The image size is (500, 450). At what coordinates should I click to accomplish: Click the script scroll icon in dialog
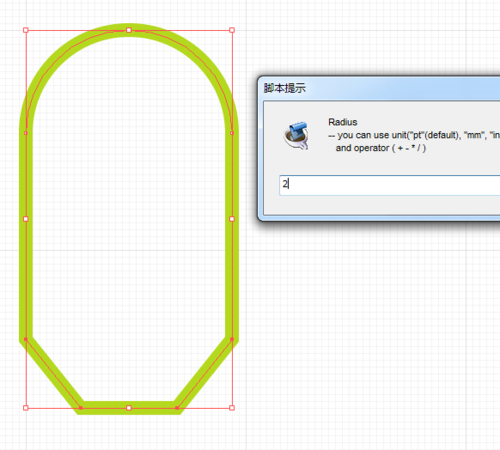coord(296,135)
